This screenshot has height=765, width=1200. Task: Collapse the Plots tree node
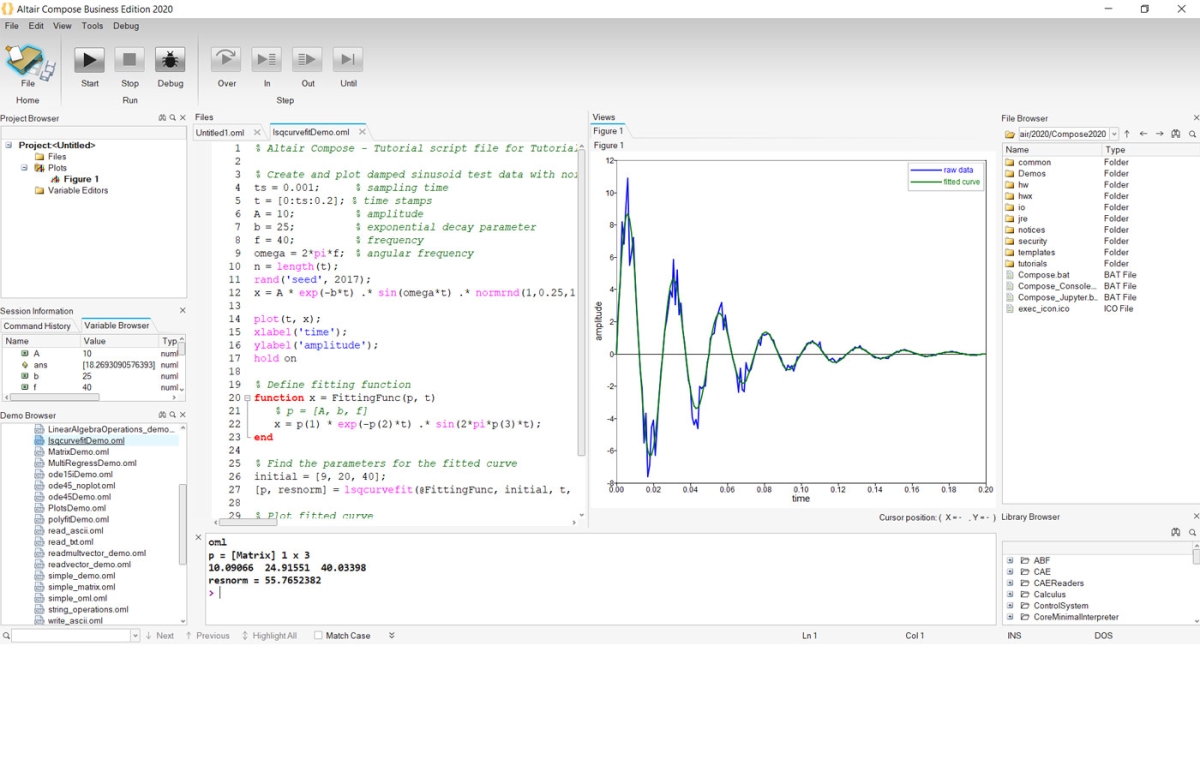(26, 168)
